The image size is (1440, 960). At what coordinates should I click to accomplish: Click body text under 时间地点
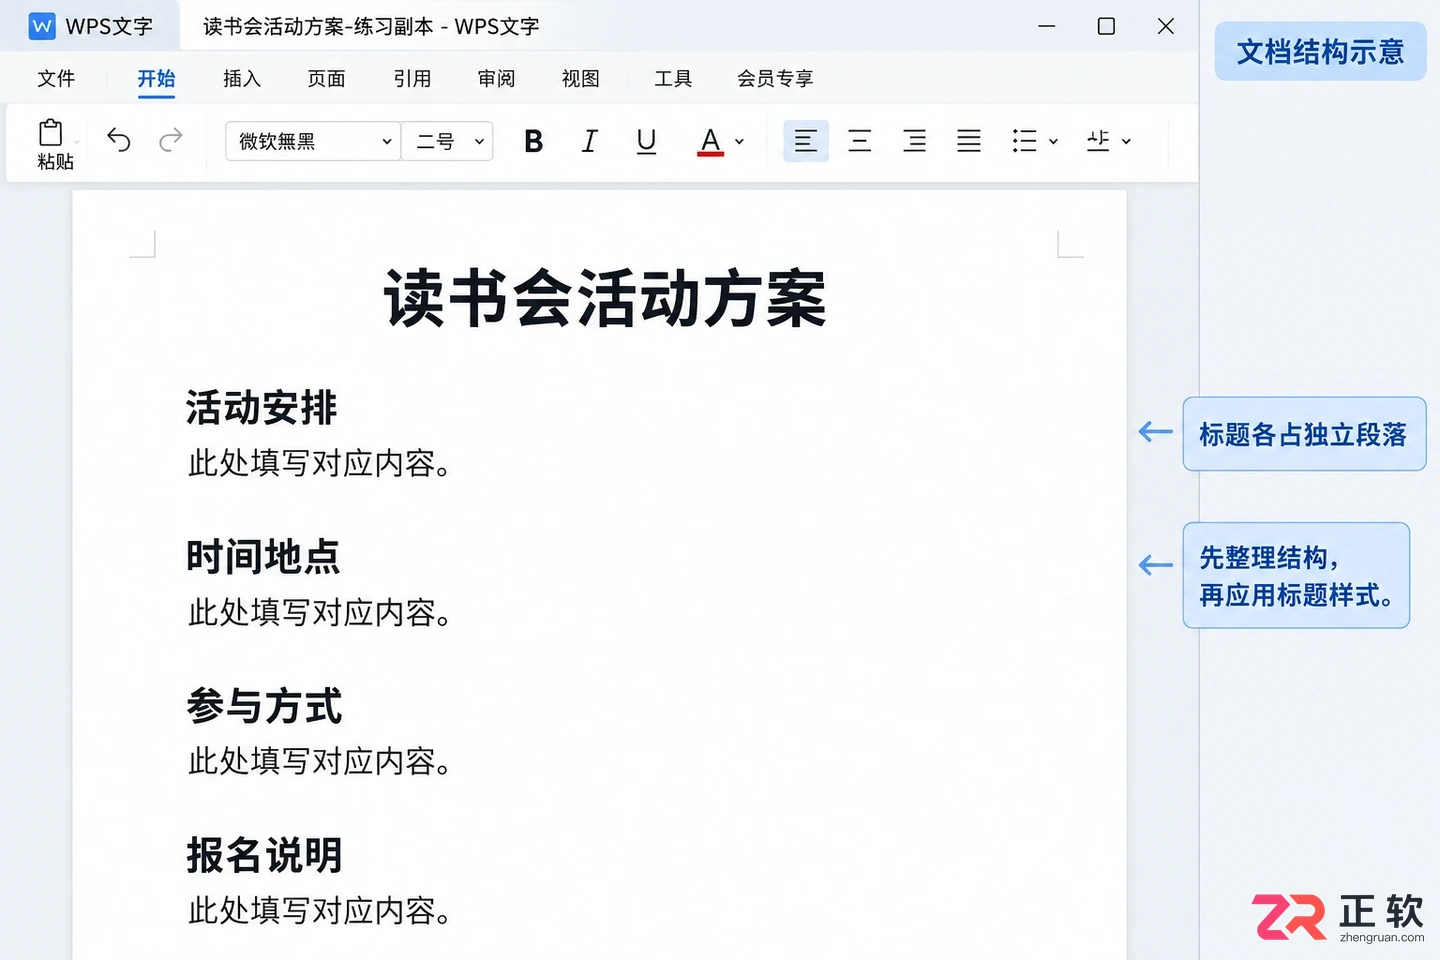(x=319, y=613)
